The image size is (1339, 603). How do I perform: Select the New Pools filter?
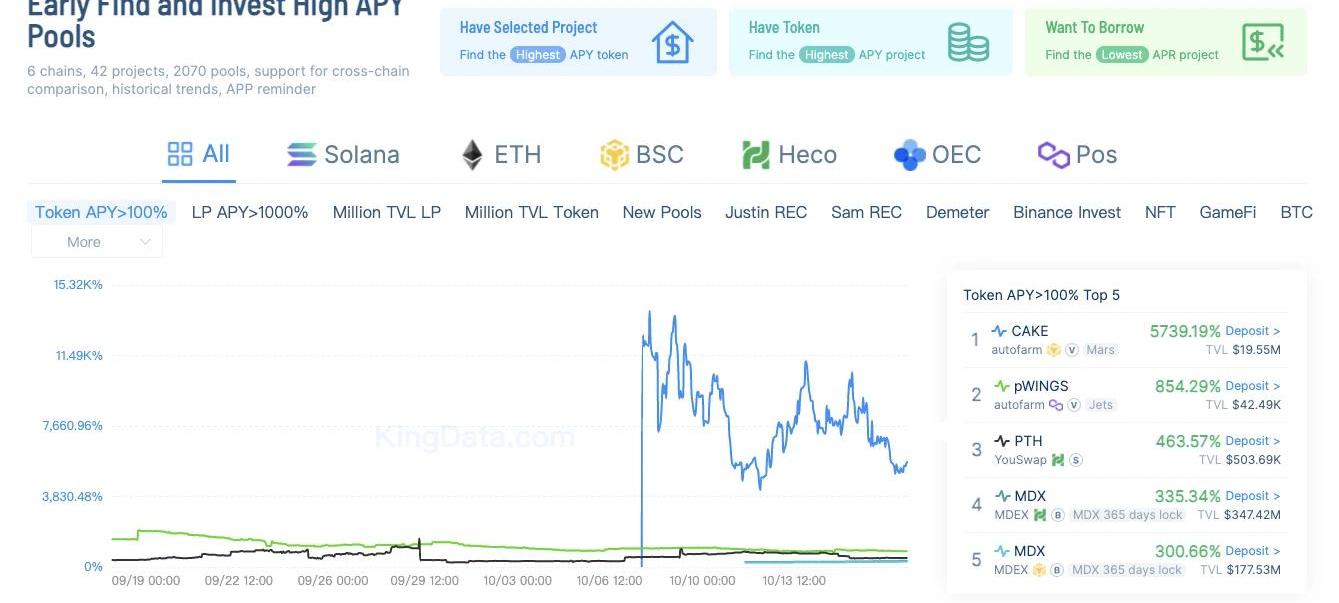tap(662, 212)
